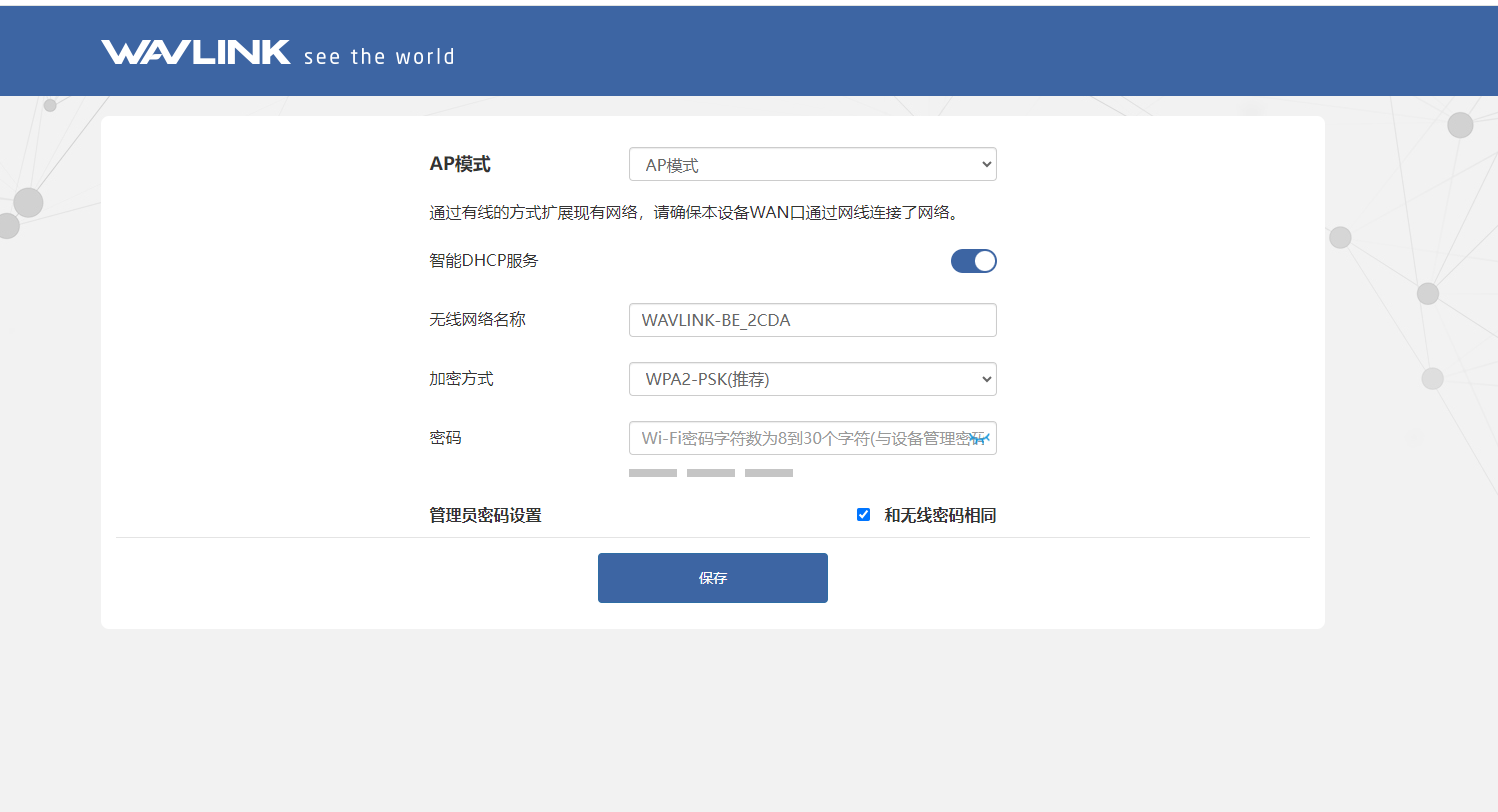Click the "see the world" tagline
The height and width of the screenshot is (812, 1498).
379,56
